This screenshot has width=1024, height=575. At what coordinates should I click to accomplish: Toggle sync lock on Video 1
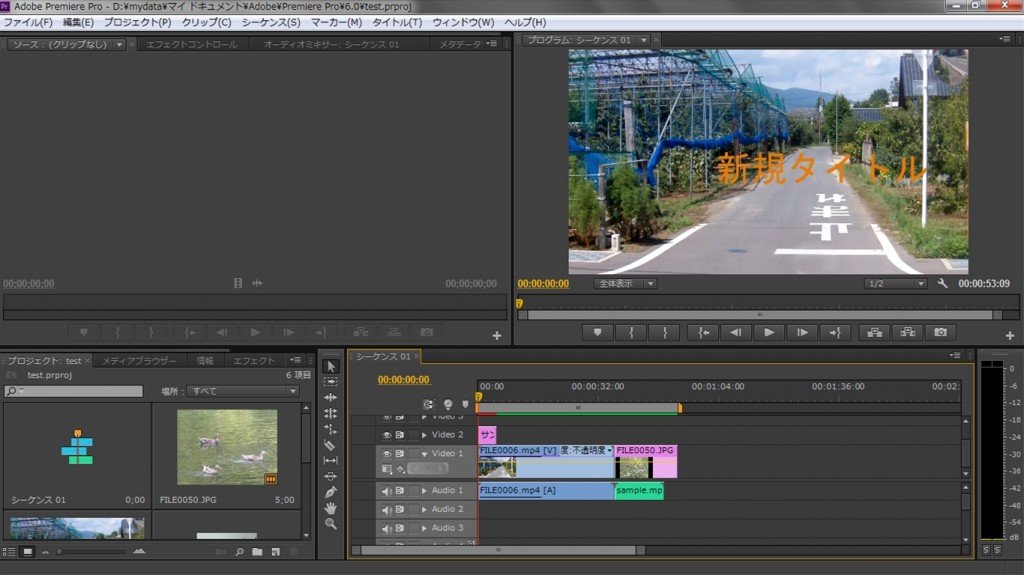coord(400,453)
